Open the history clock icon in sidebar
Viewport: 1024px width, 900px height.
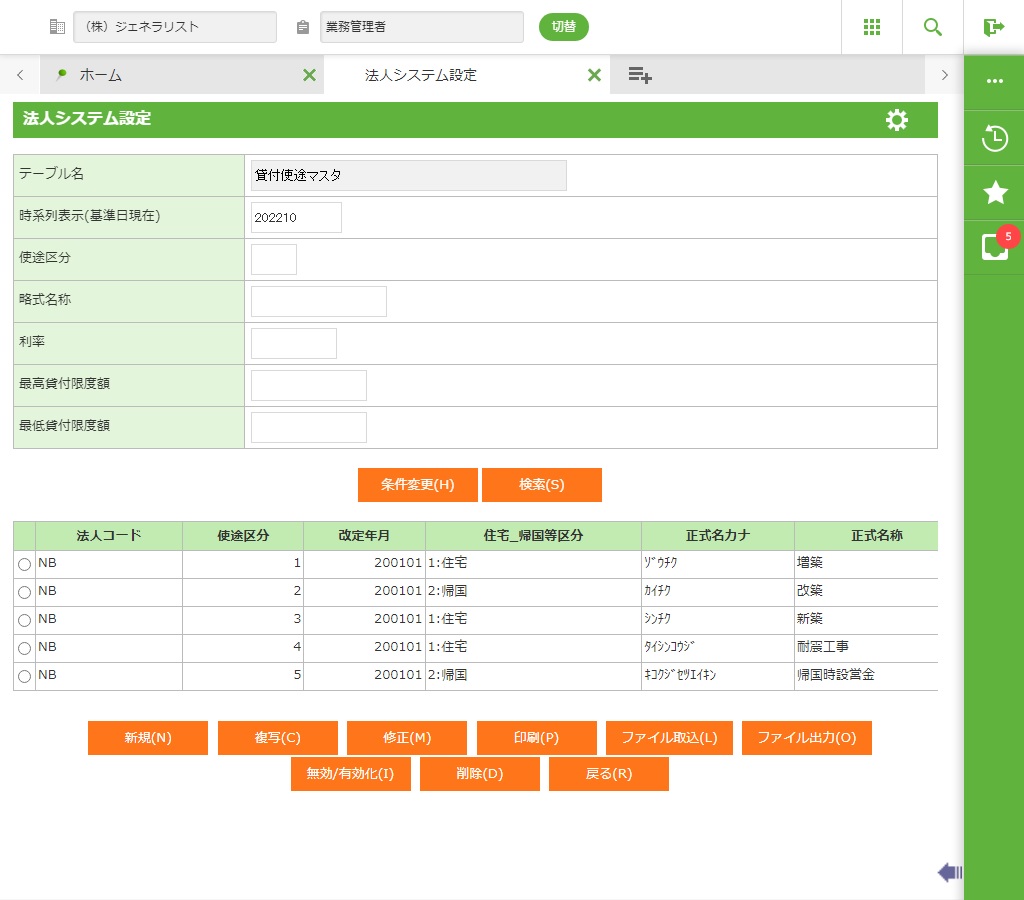click(994, 138)
